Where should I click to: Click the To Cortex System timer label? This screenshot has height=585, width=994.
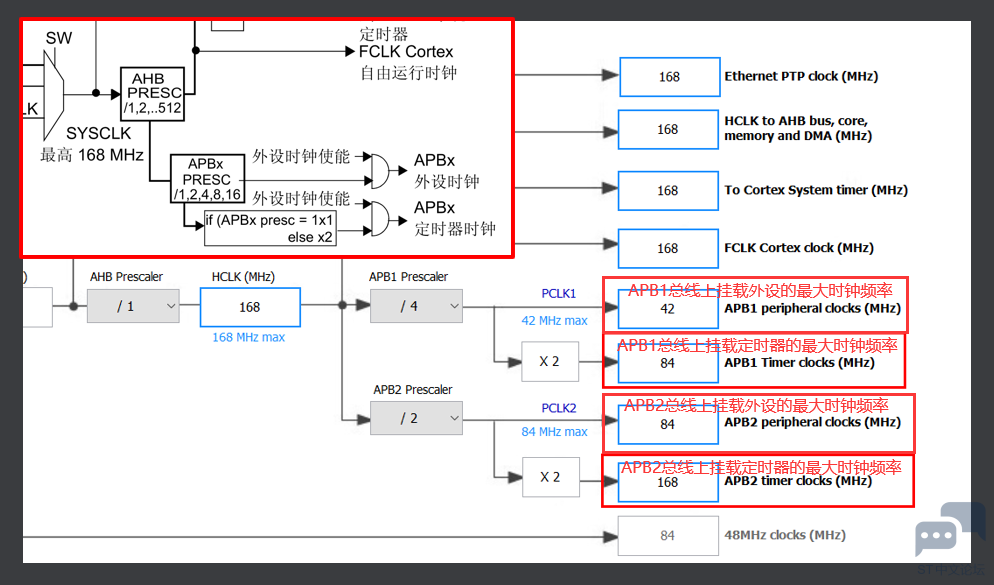(x=816, y=190)
